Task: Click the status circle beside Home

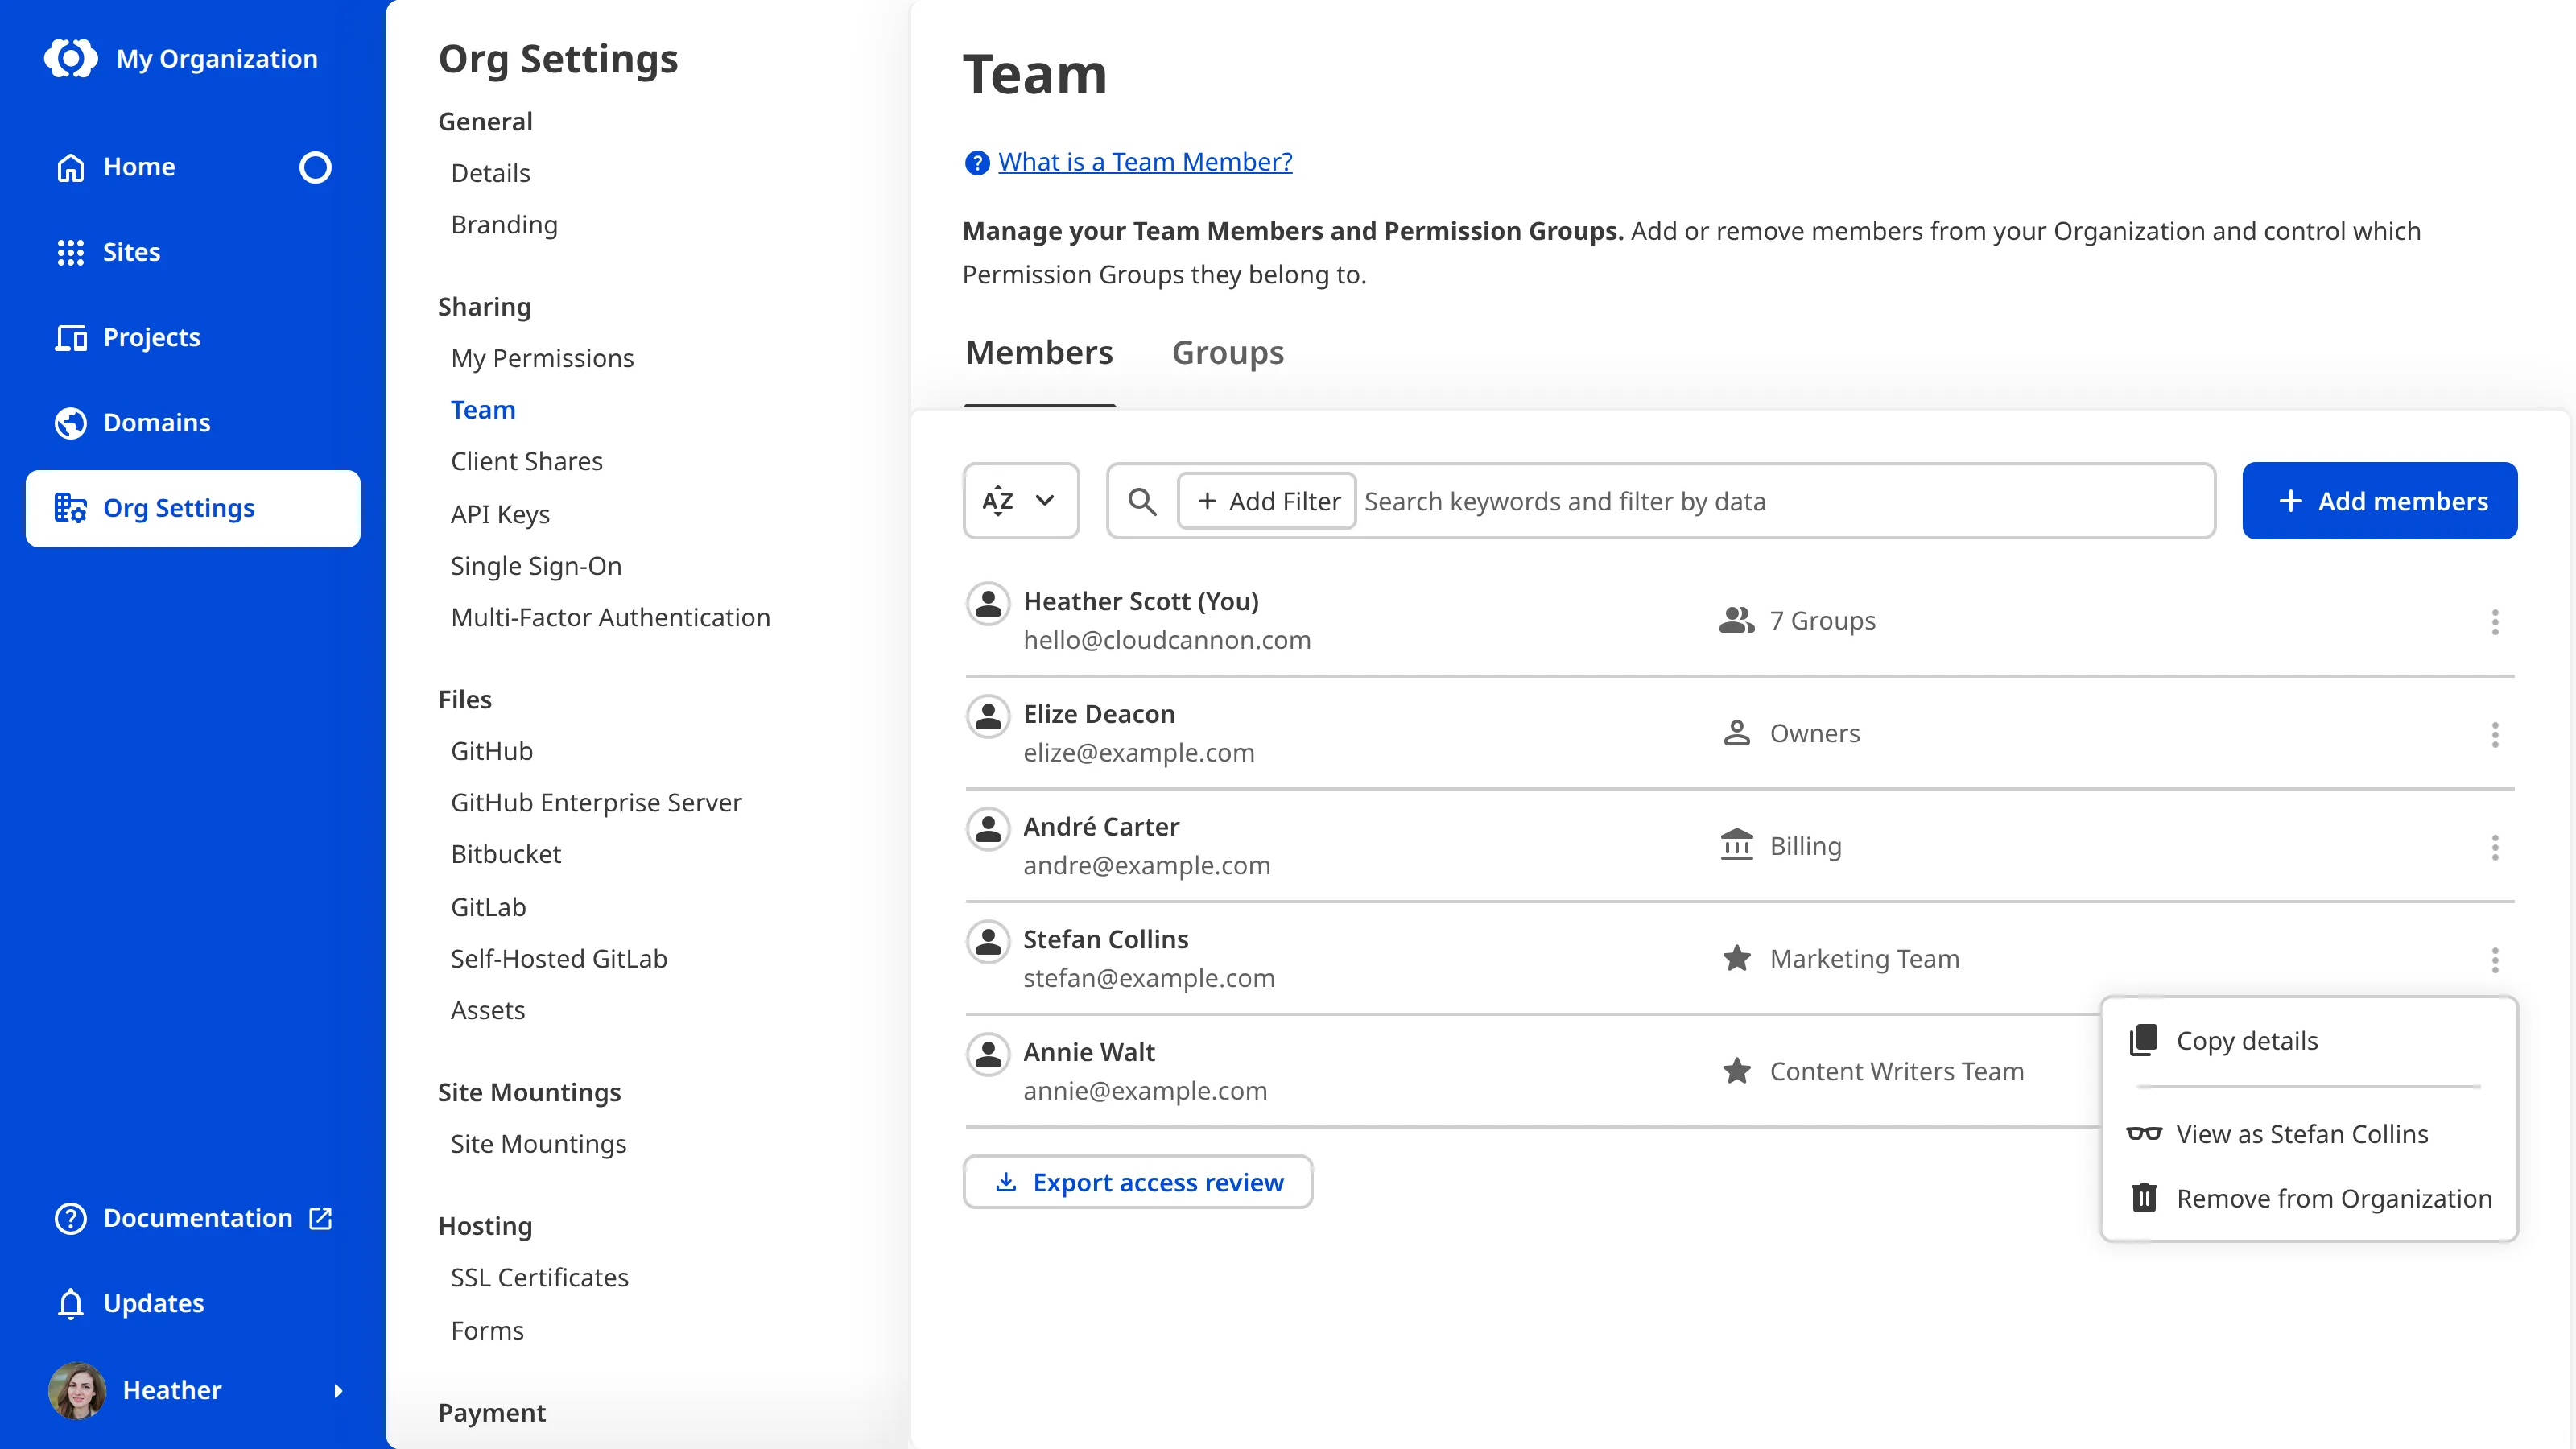Action: pyautogui.click(x=315, y=167)
